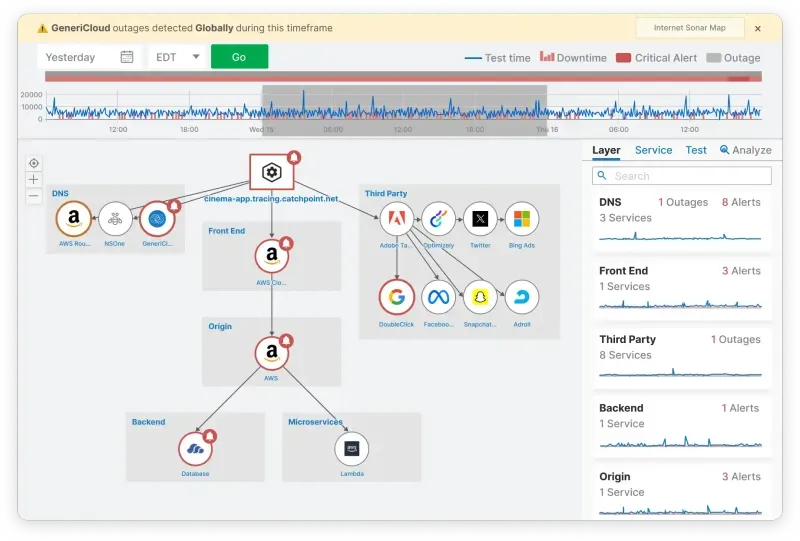Screen dimensions: 800x541
Task: Click the Adobe third party node
Action: click(397, 218)
